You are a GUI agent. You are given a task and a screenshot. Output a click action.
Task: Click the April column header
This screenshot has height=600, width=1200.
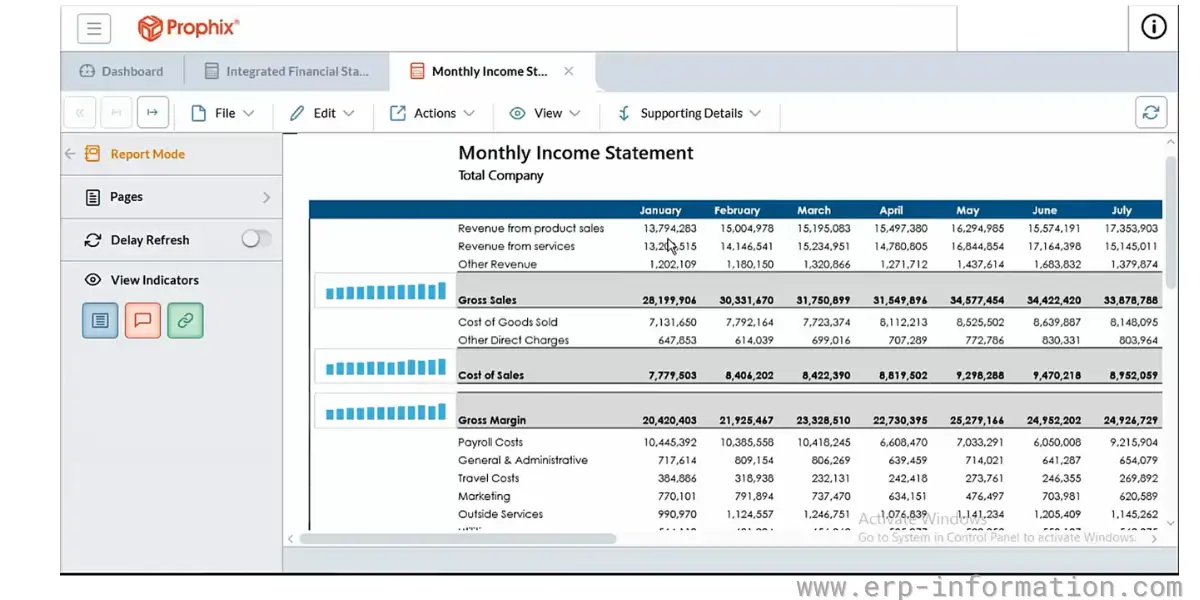click(891, 210)
